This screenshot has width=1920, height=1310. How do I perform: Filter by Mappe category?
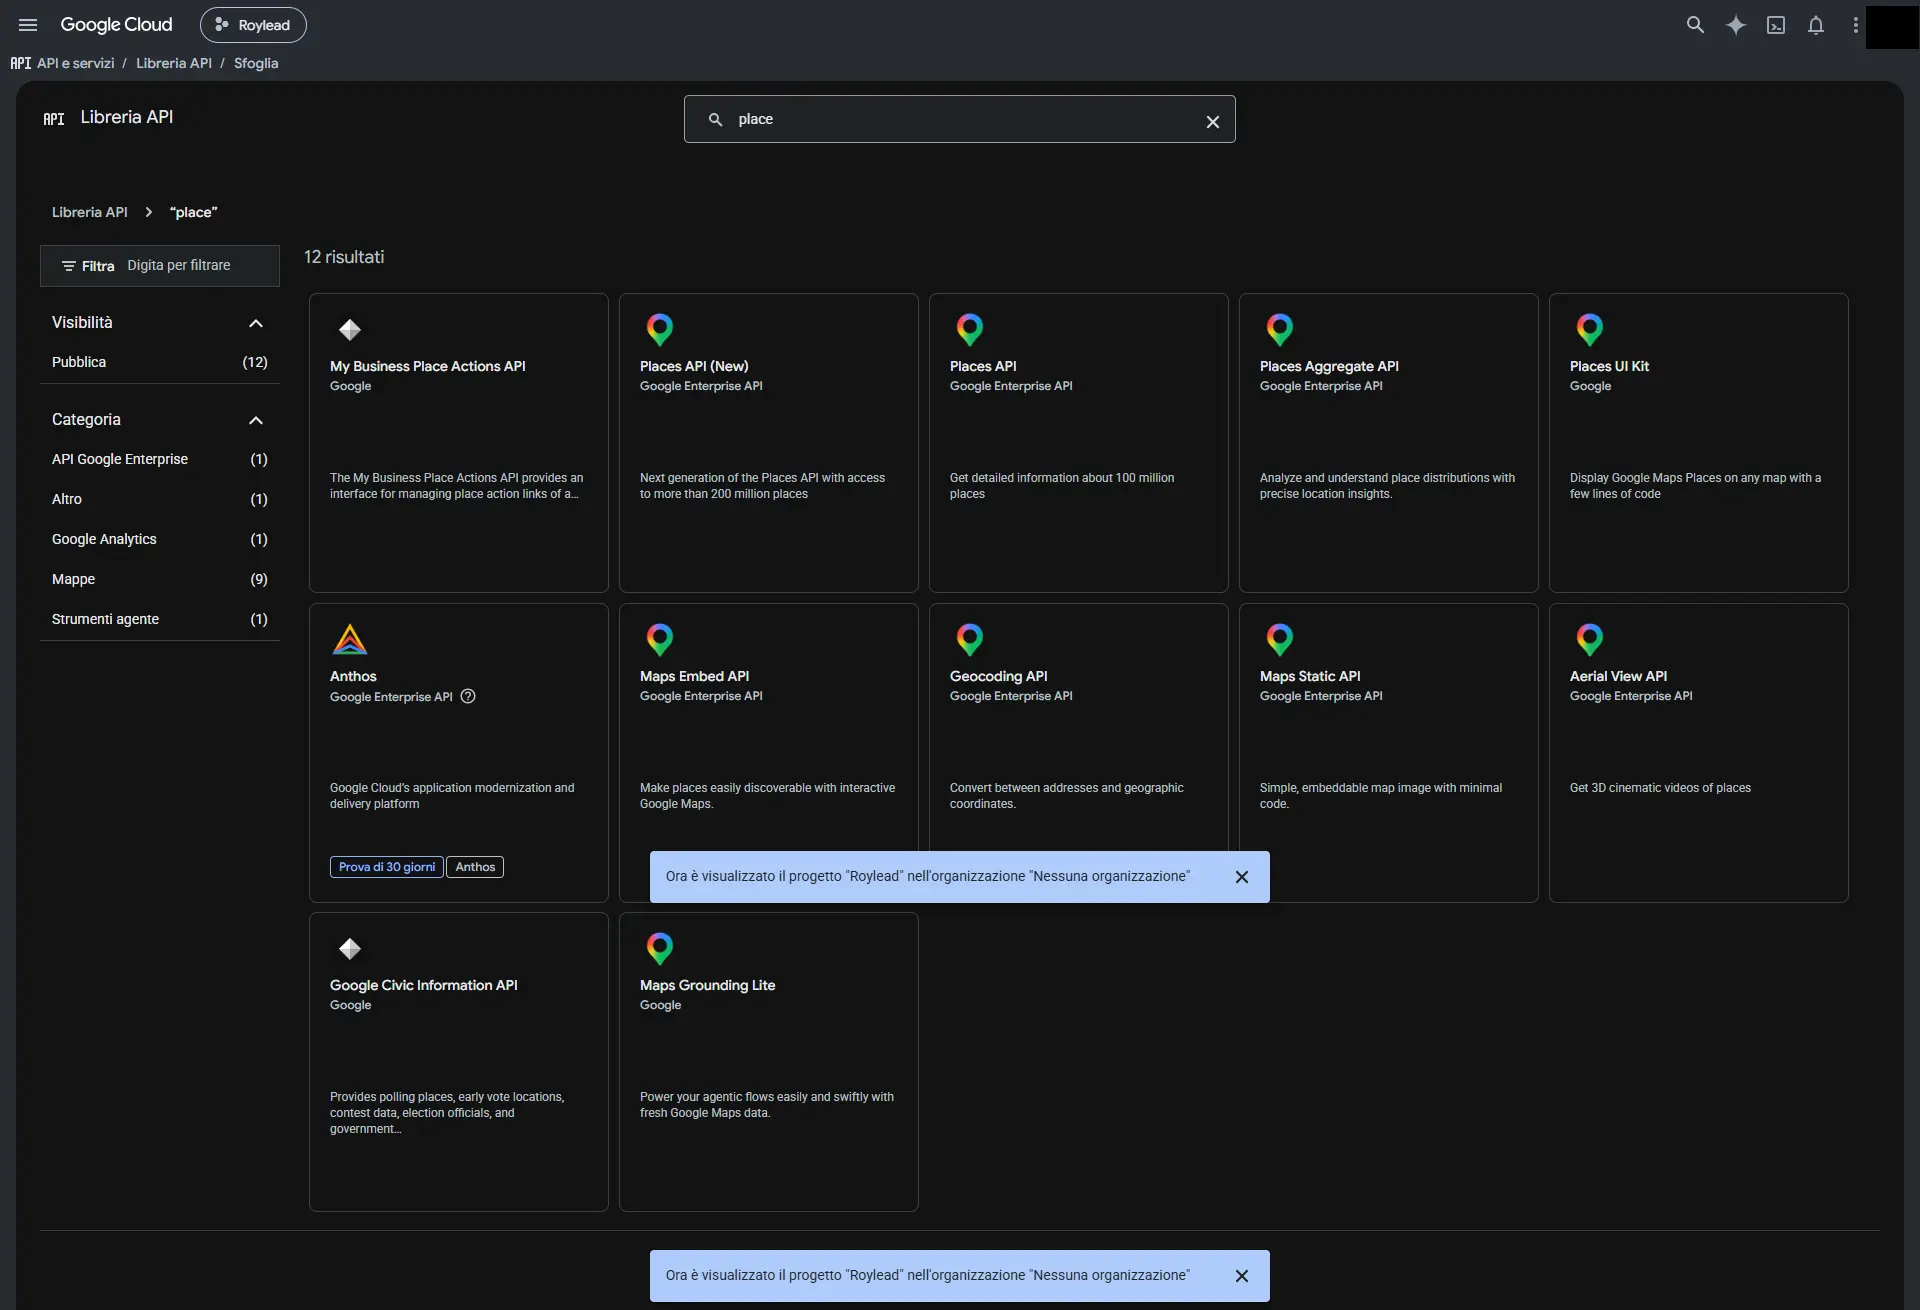click(x=160, y=579)
